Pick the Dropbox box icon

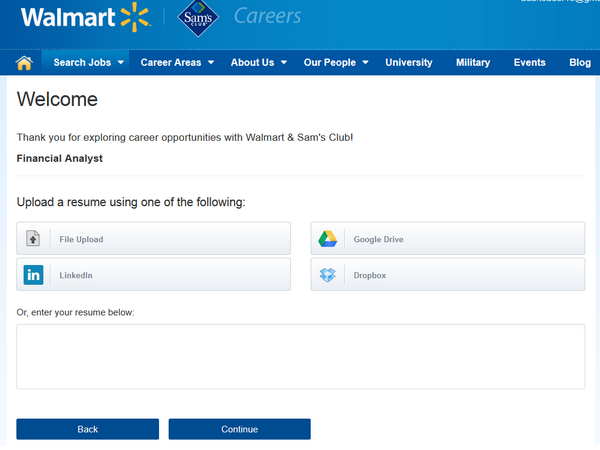tap(327, 275)
